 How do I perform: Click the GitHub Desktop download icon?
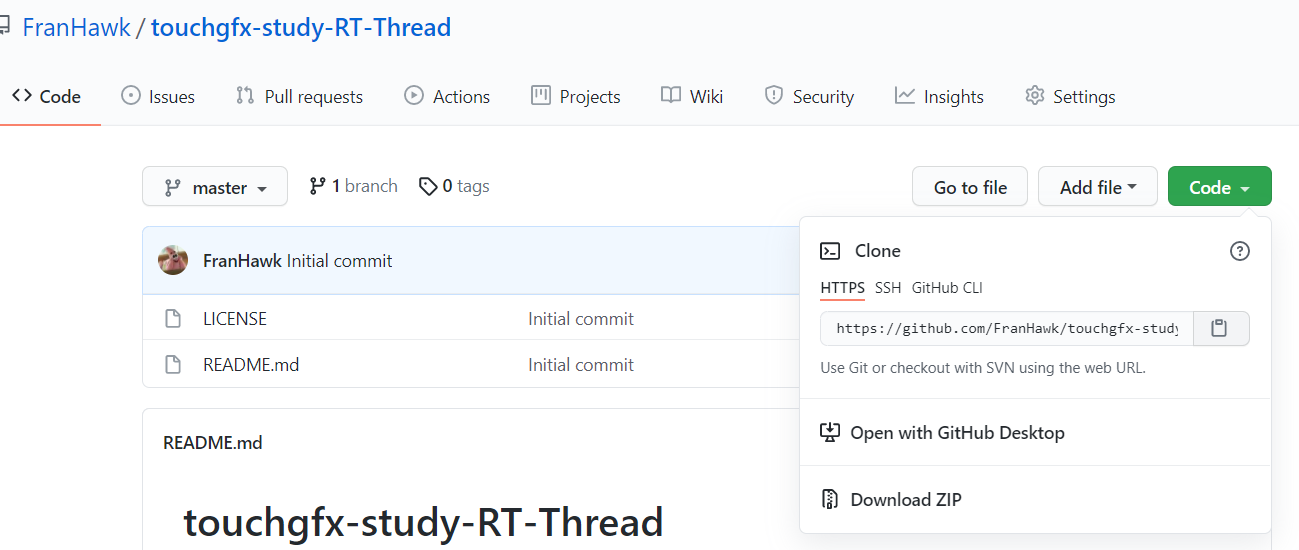pos(830,433)
